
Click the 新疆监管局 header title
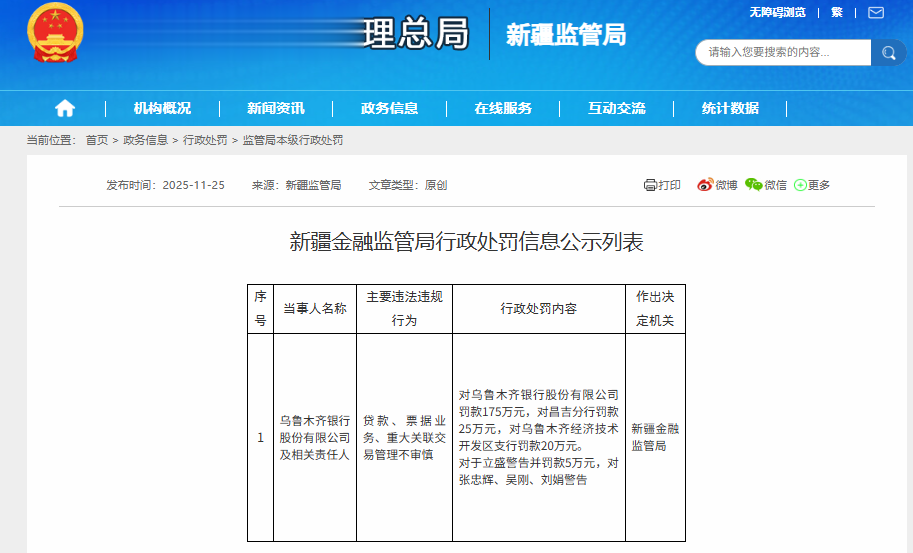(566, 35)
